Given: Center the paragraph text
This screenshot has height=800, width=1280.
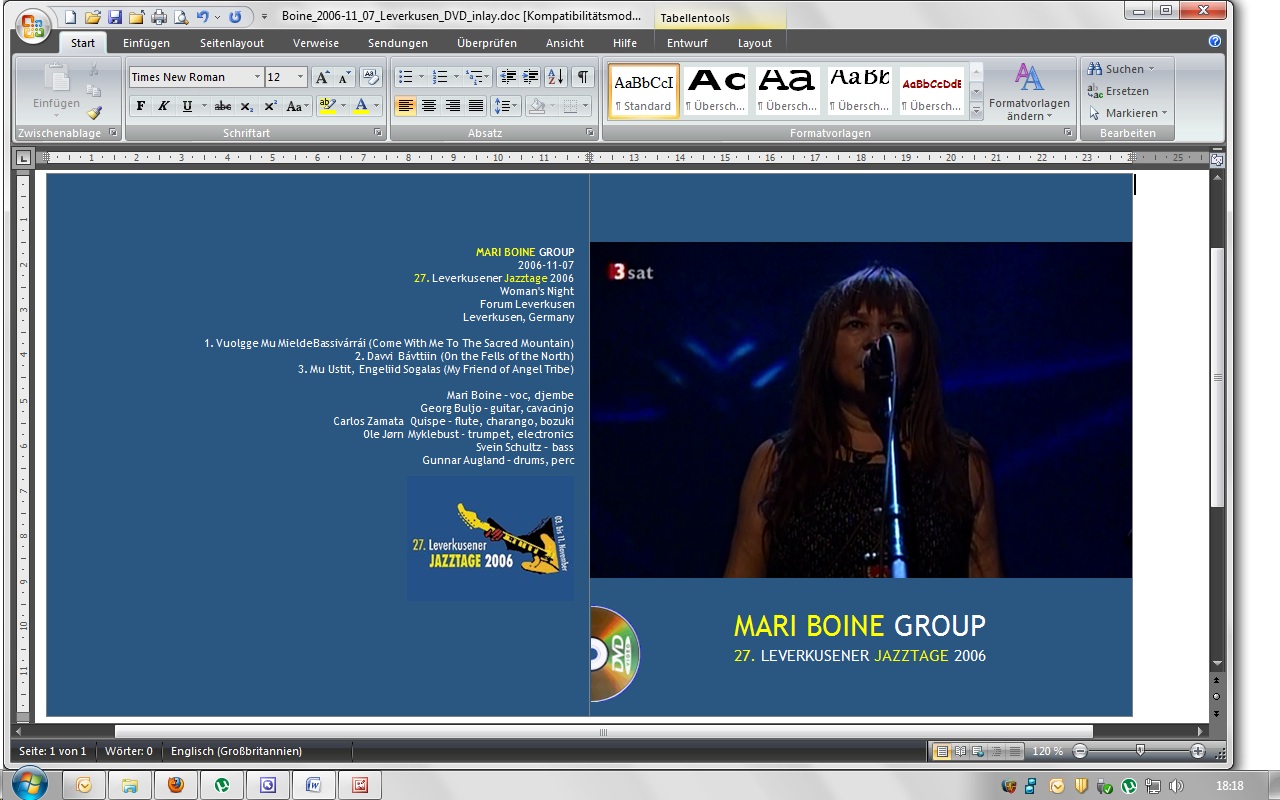Looking at the screenshot, I should (429, 106).
